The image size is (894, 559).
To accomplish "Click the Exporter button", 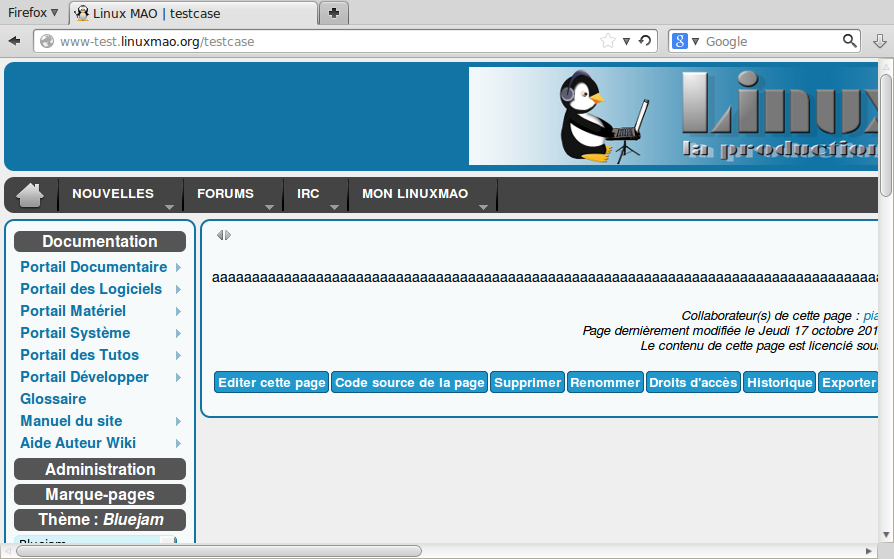I will tap(848, 382).
